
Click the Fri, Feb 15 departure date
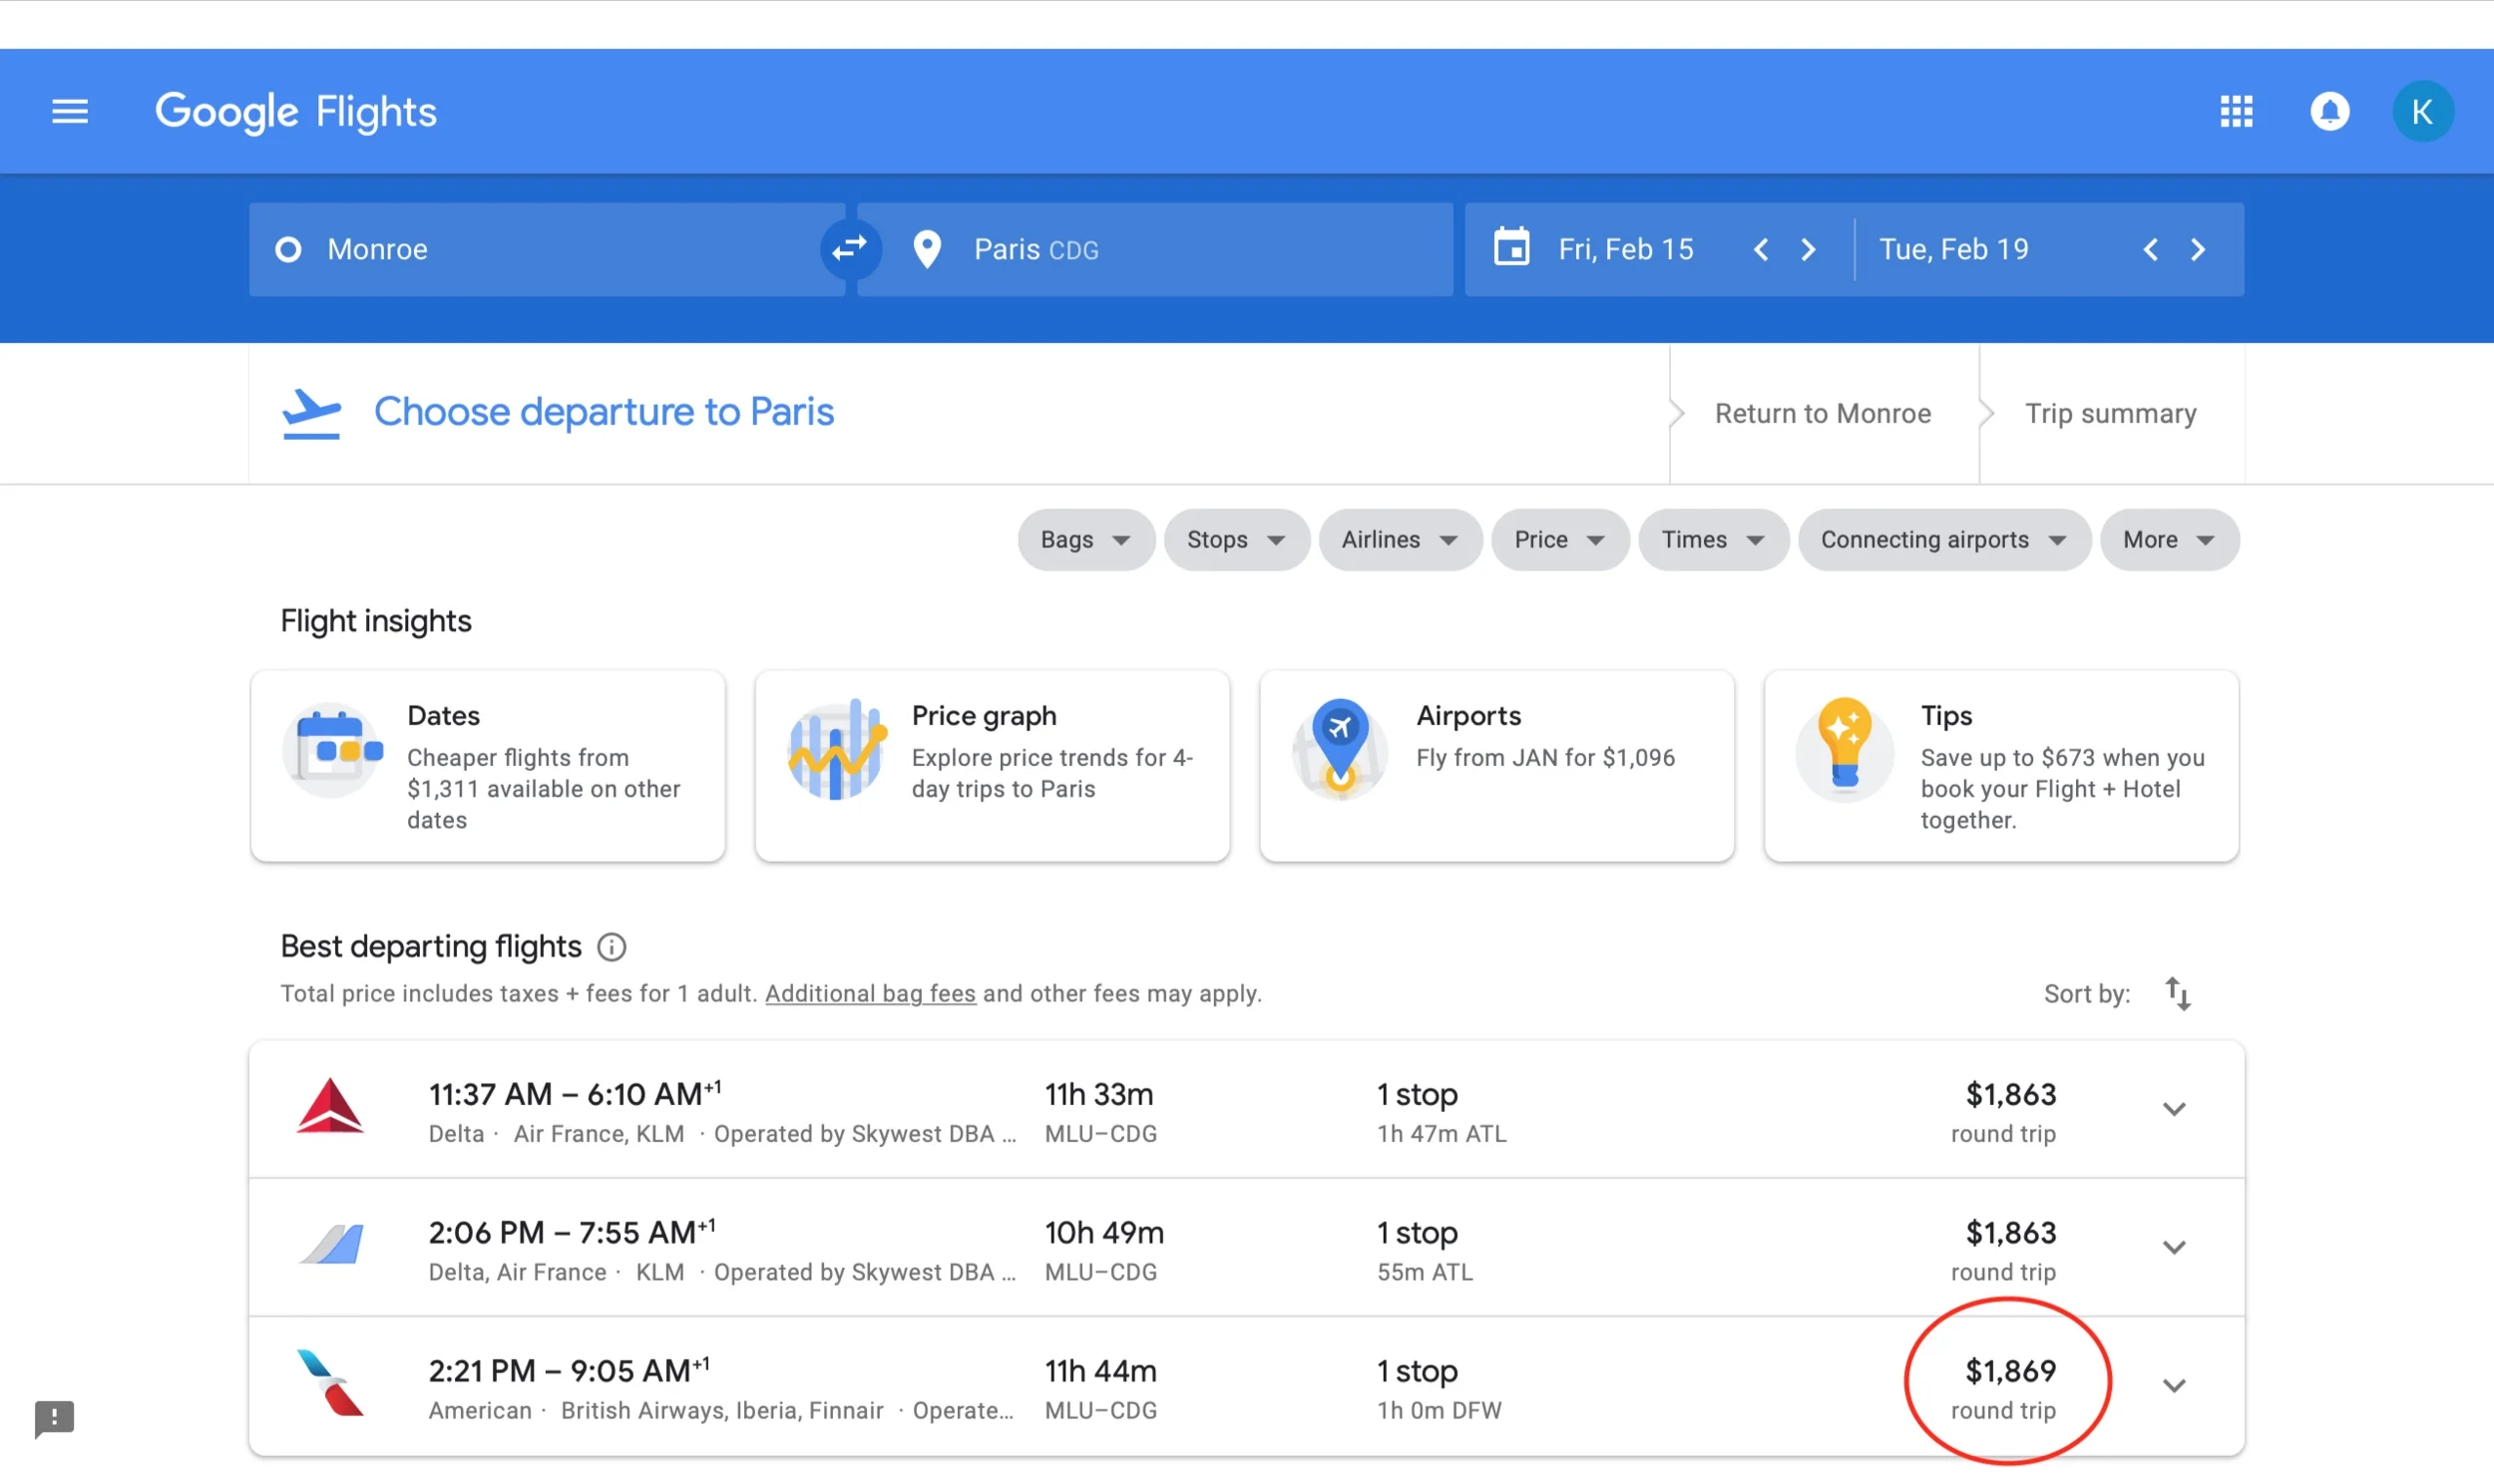tap(1626, 249)
